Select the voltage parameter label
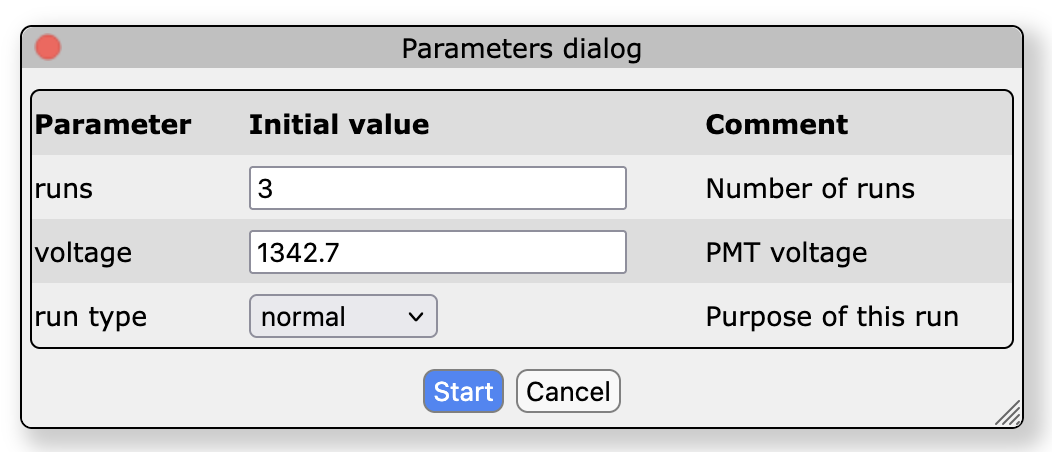Image resolution: width=1052 pixels, height=452 pixels. (x=83, y=253)
